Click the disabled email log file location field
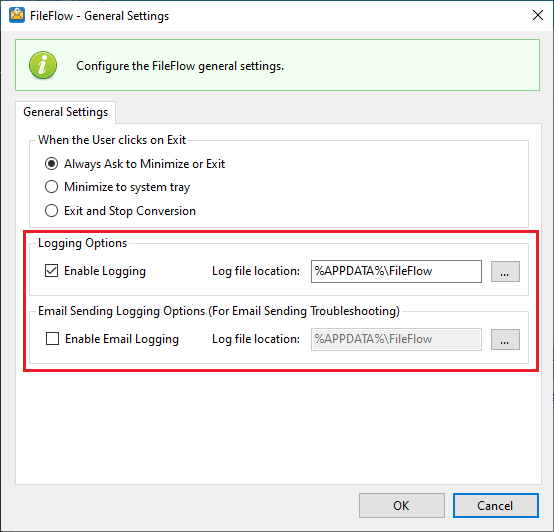The width and height of the screenshot is (554, 532). click(396, 339)
